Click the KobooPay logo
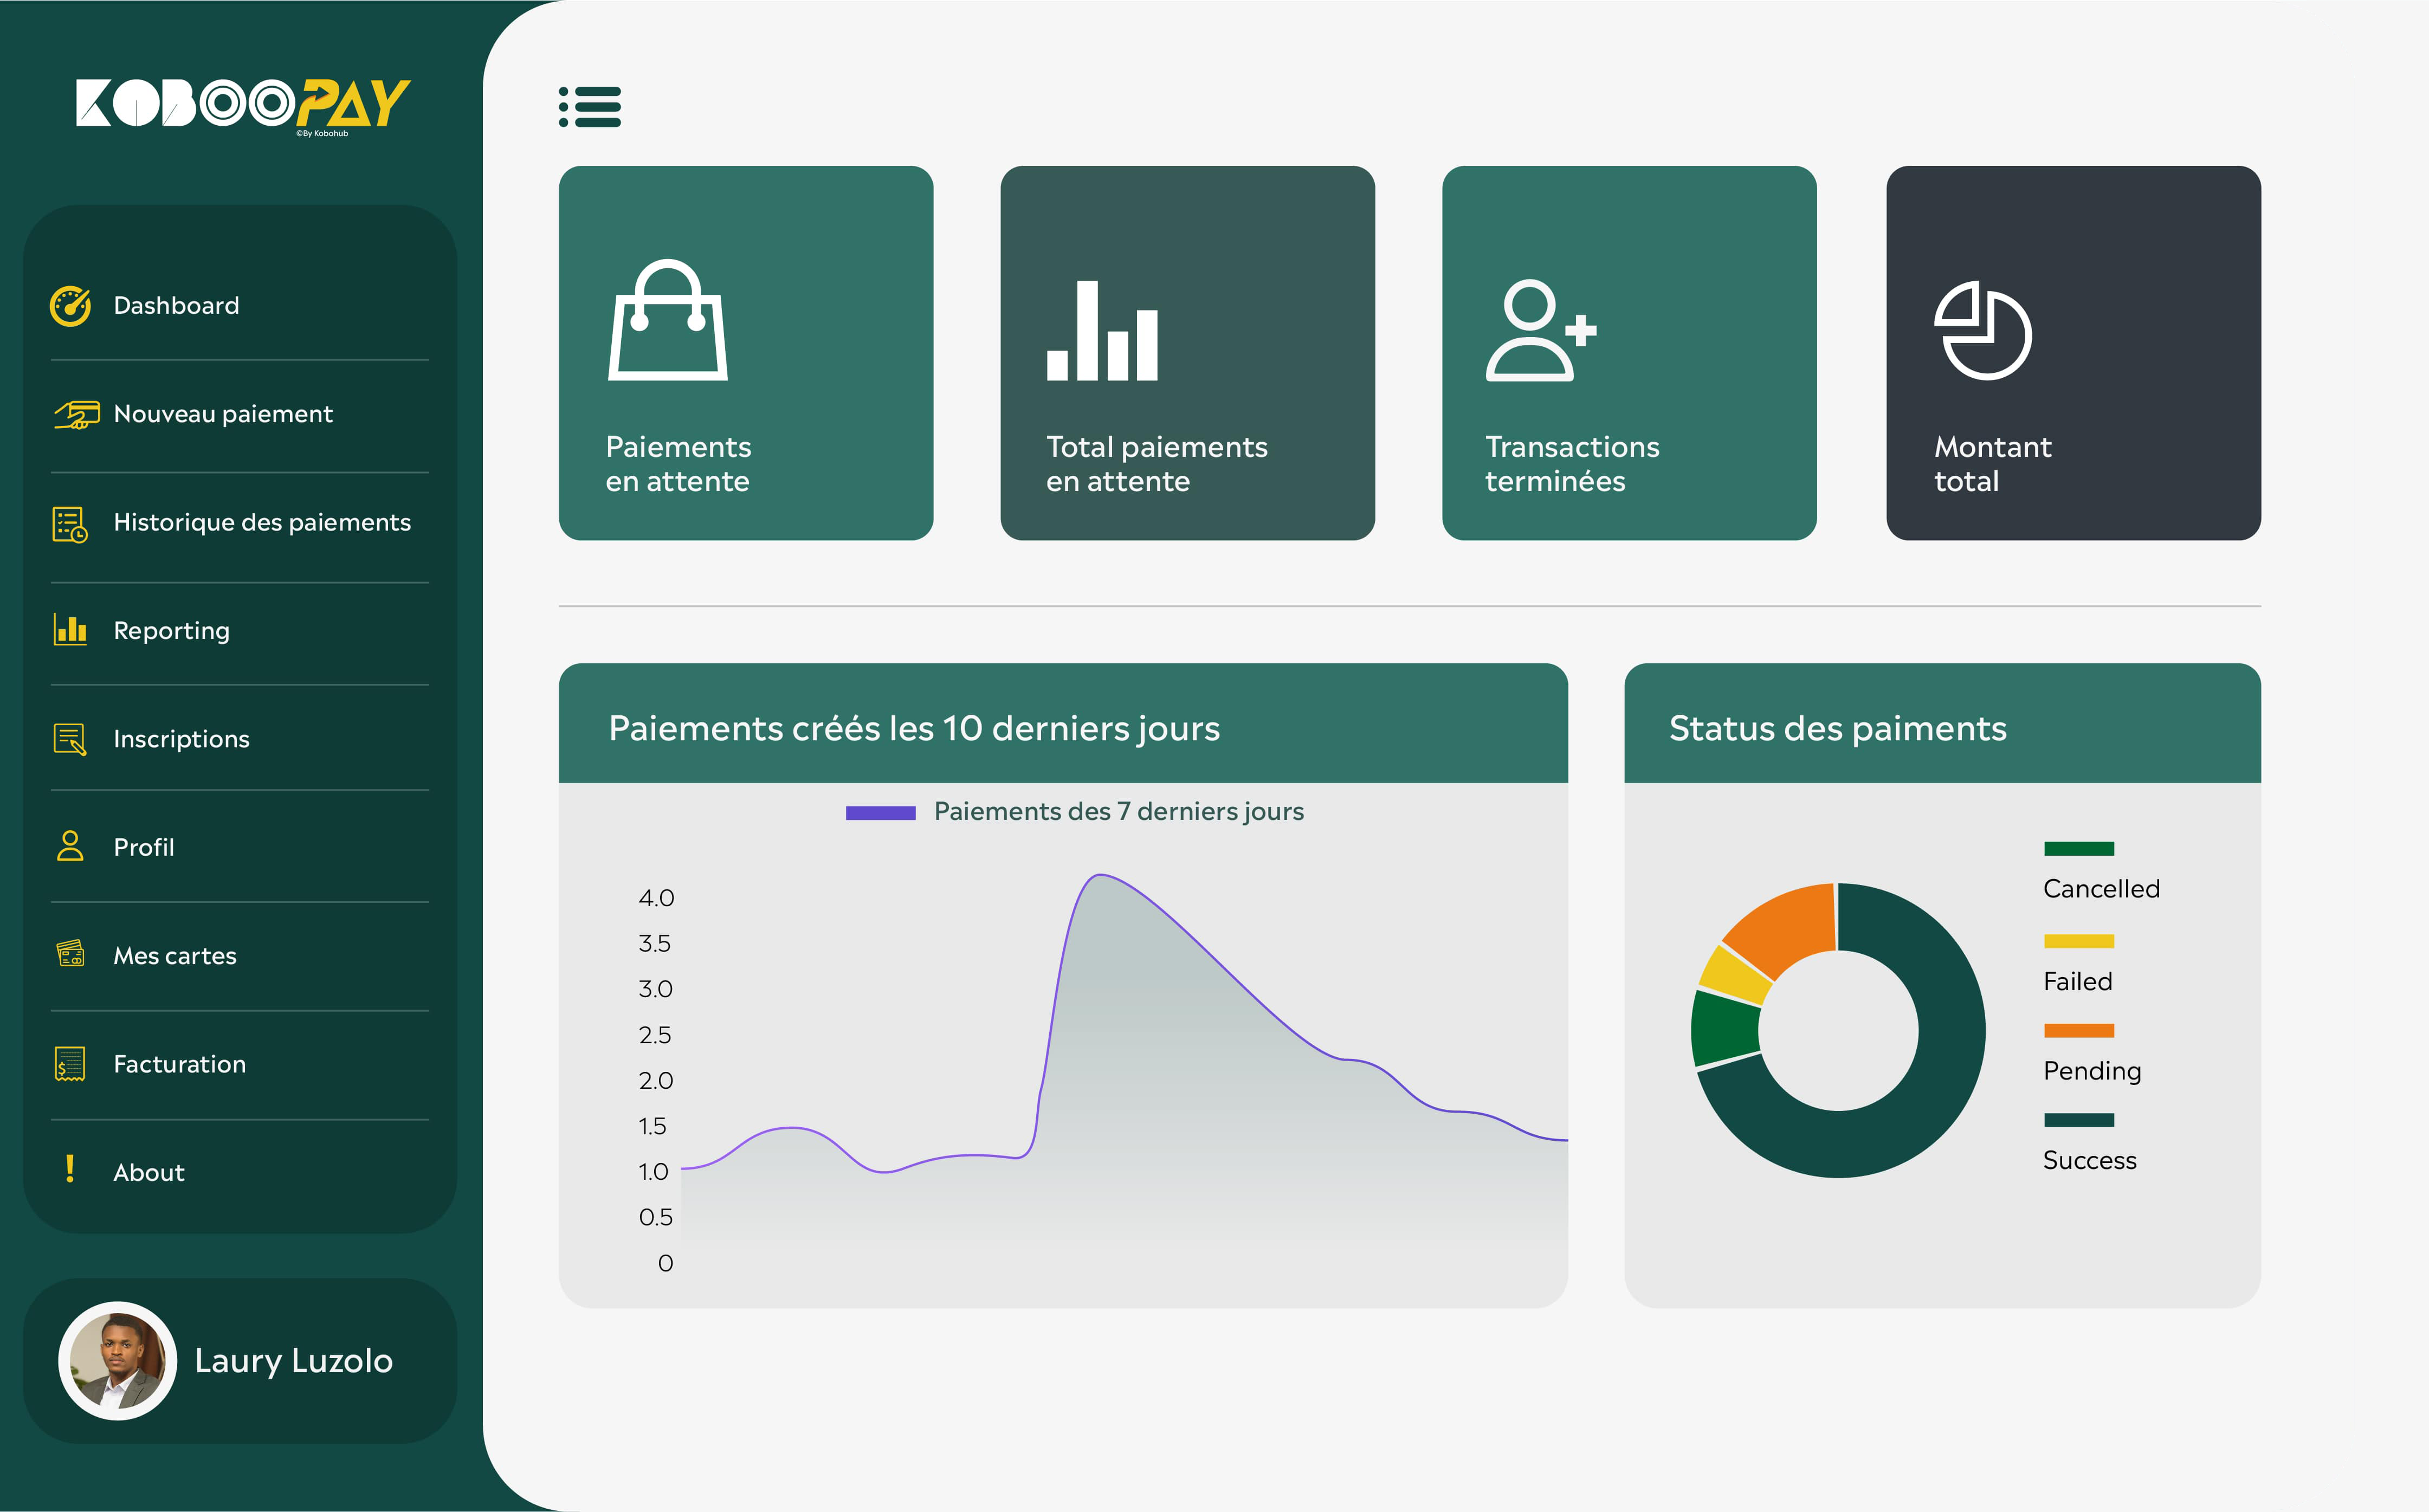This screenshot has width=2429, height=1512. point(243,104)
